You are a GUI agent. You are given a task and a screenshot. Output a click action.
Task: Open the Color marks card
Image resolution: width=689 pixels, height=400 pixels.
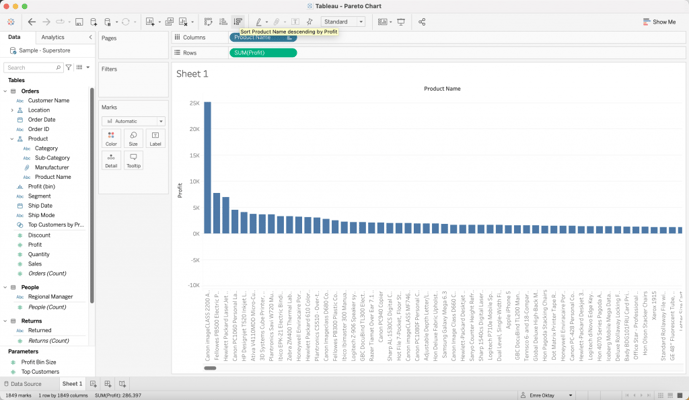[x=111, y=138]
